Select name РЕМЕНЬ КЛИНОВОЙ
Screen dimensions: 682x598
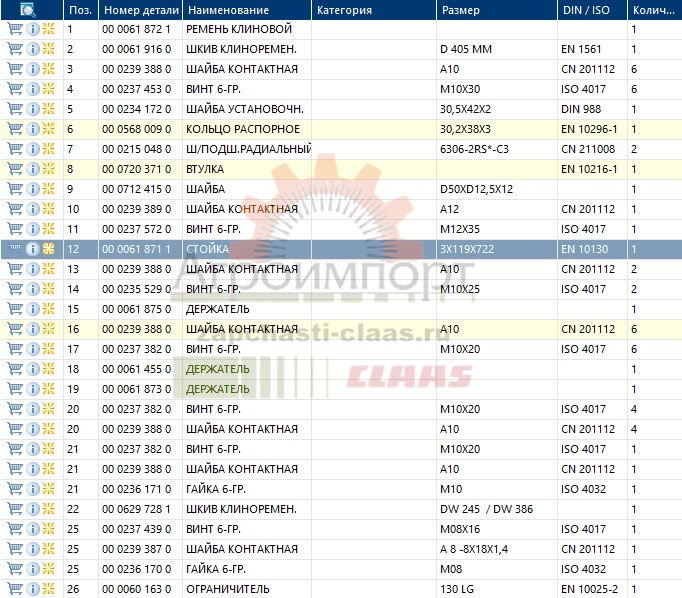pos(239,29)
